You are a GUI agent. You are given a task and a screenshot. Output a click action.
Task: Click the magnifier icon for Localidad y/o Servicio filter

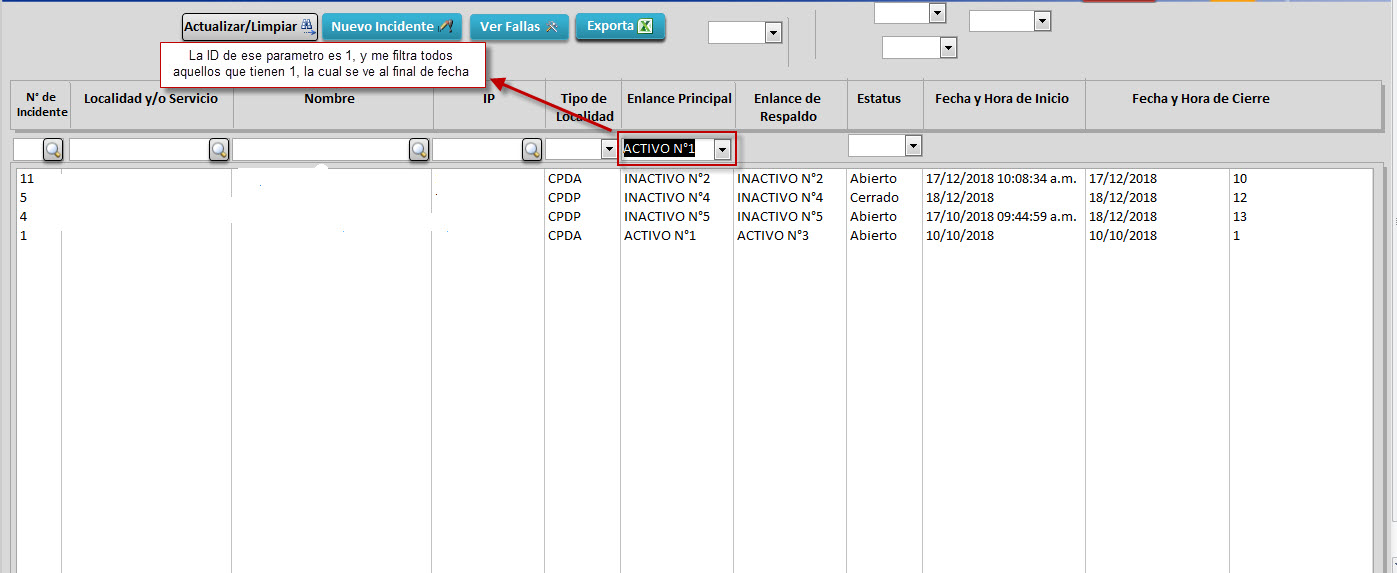coord(218,150)
